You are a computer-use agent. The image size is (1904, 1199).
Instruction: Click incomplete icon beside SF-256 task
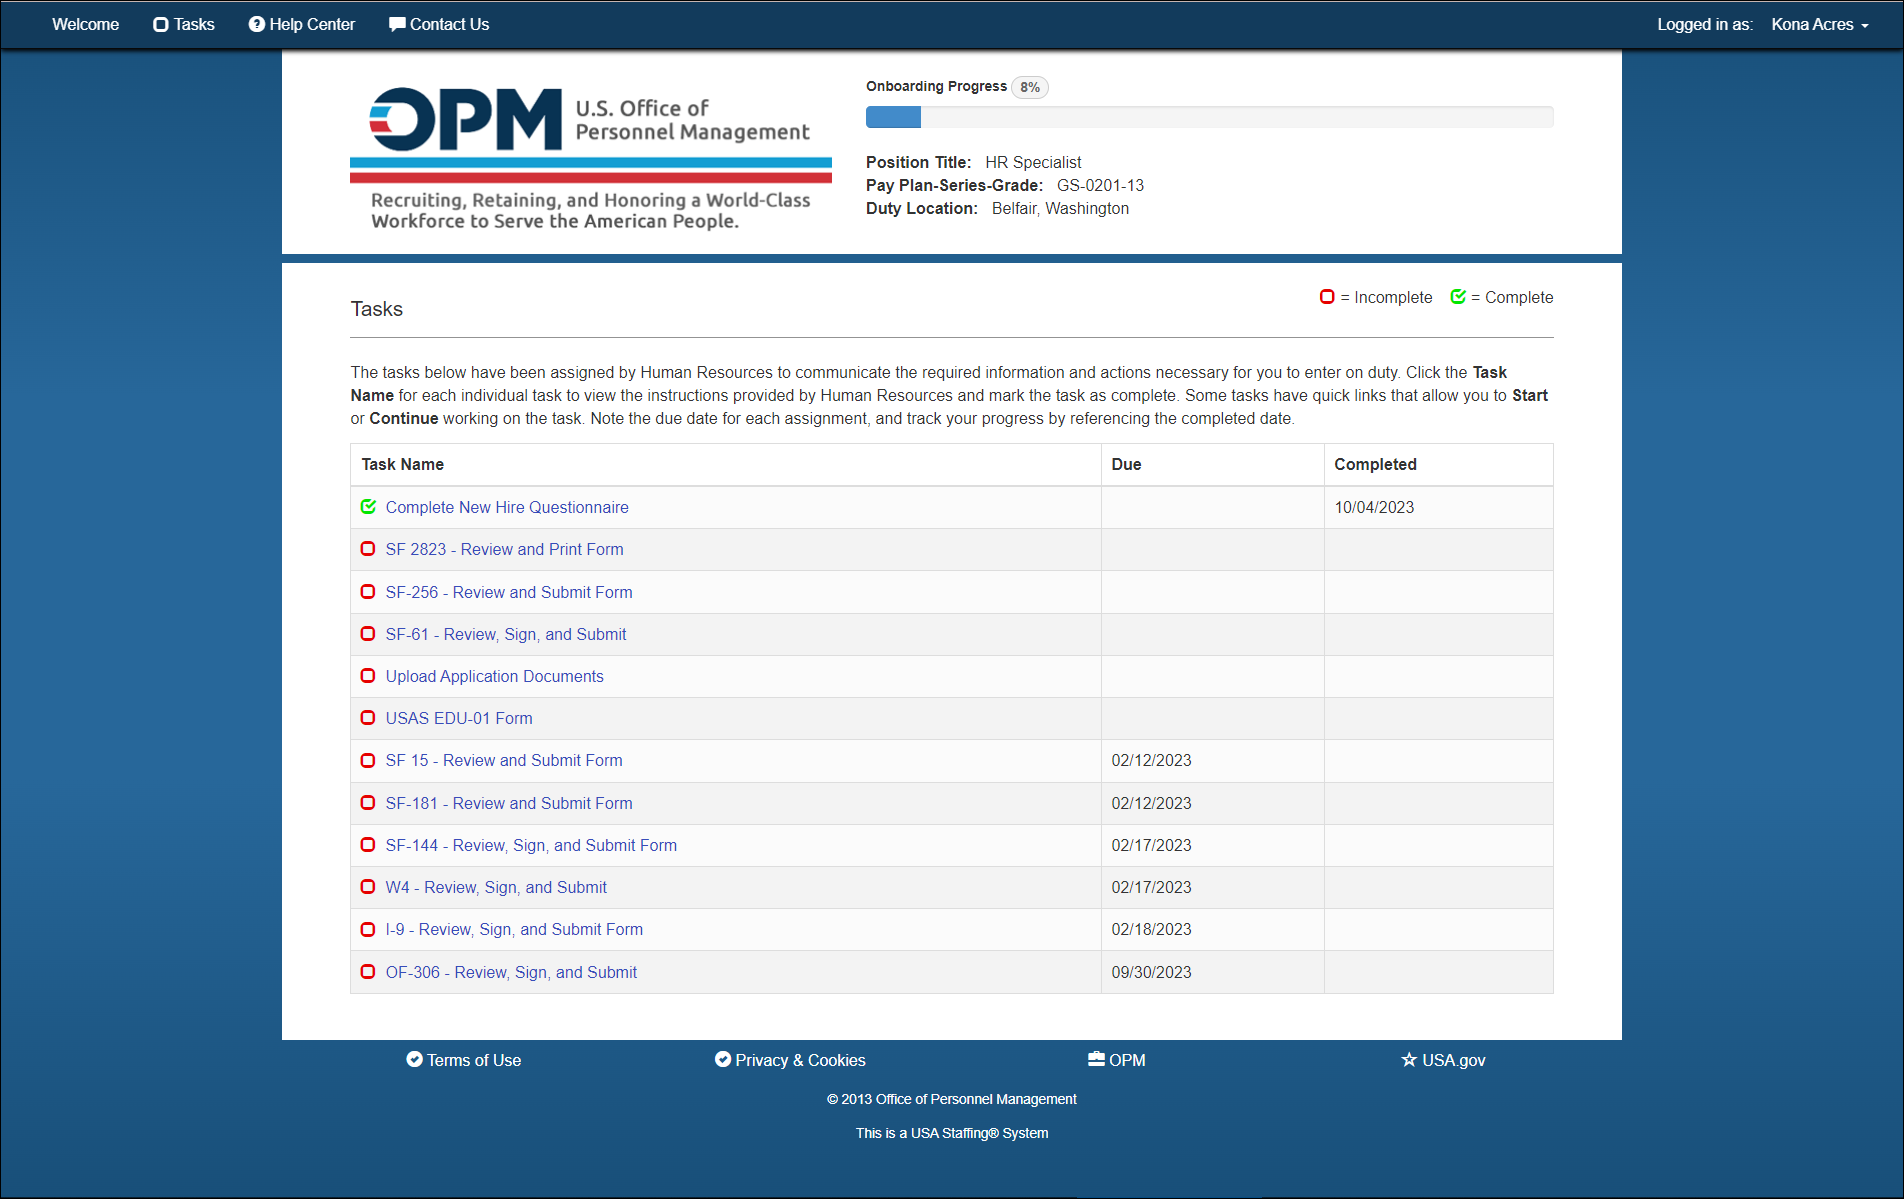coord(368,592)
